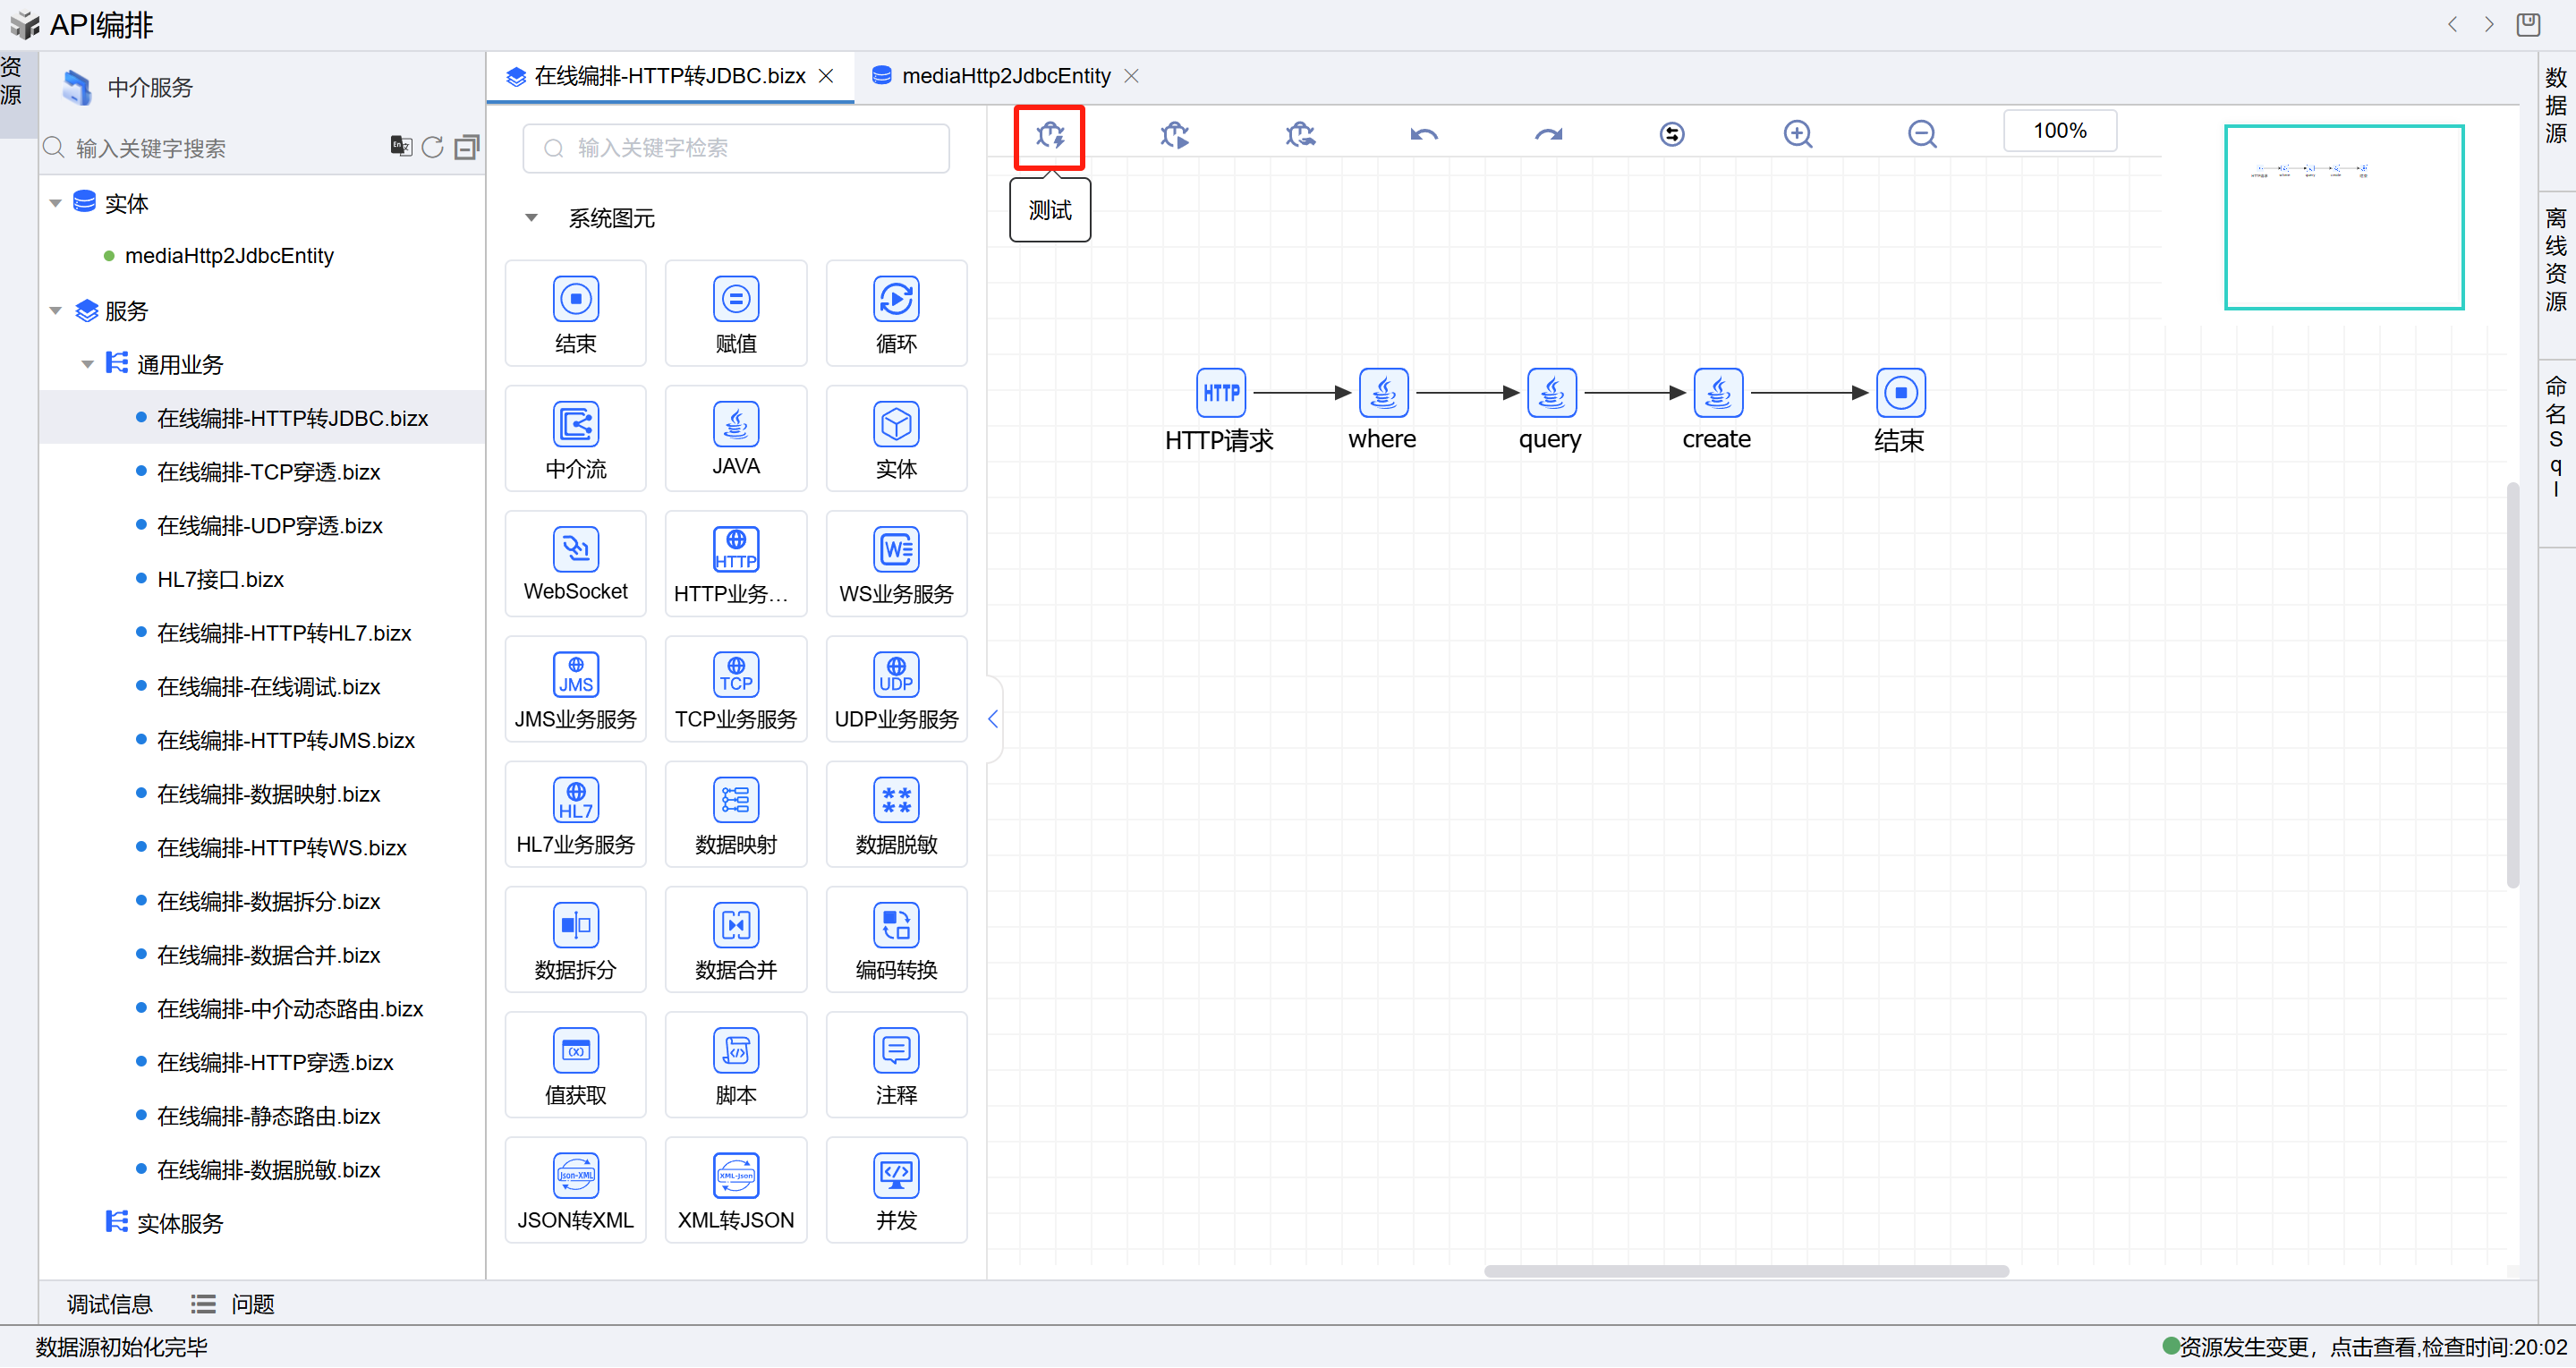This screenshot has width=2576, height=1368.
Task: Collapse the 通用业务 tree folder
Action: point(88,364)
